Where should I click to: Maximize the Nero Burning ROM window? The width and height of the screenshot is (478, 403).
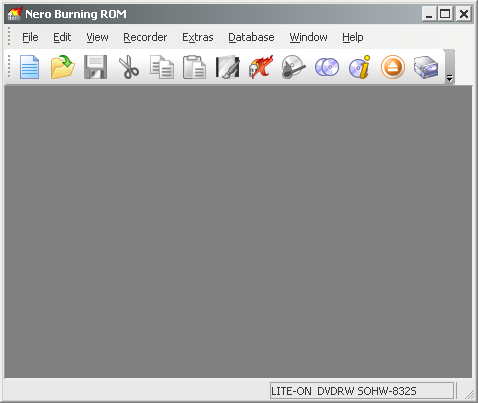445,14
